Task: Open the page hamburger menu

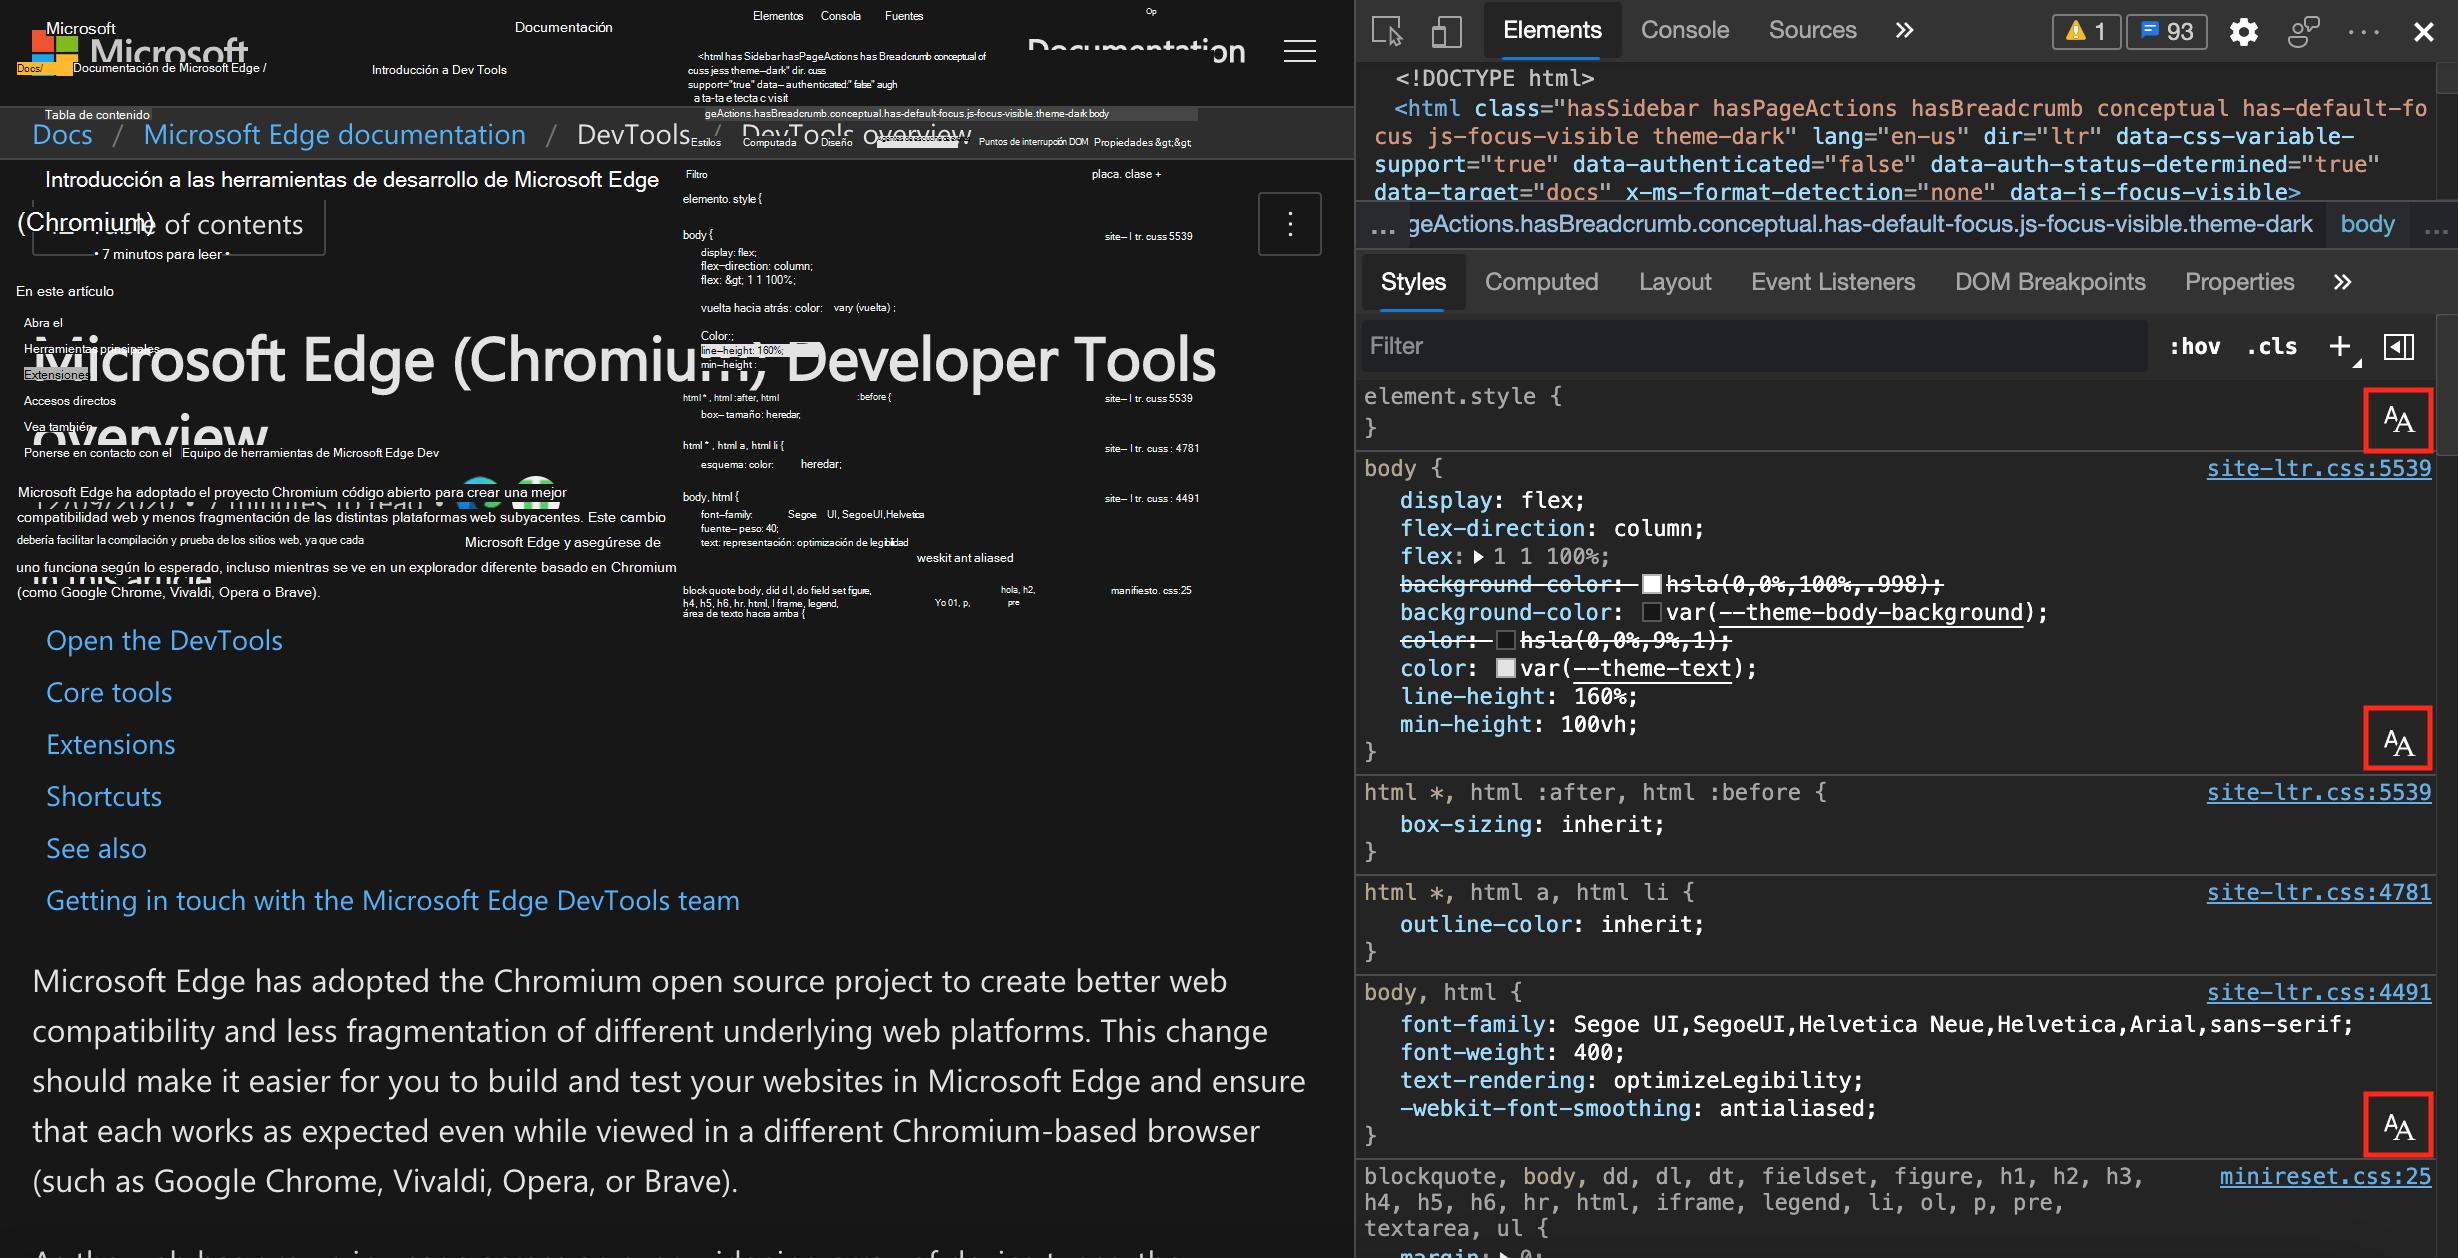Action: point(1299,51)
